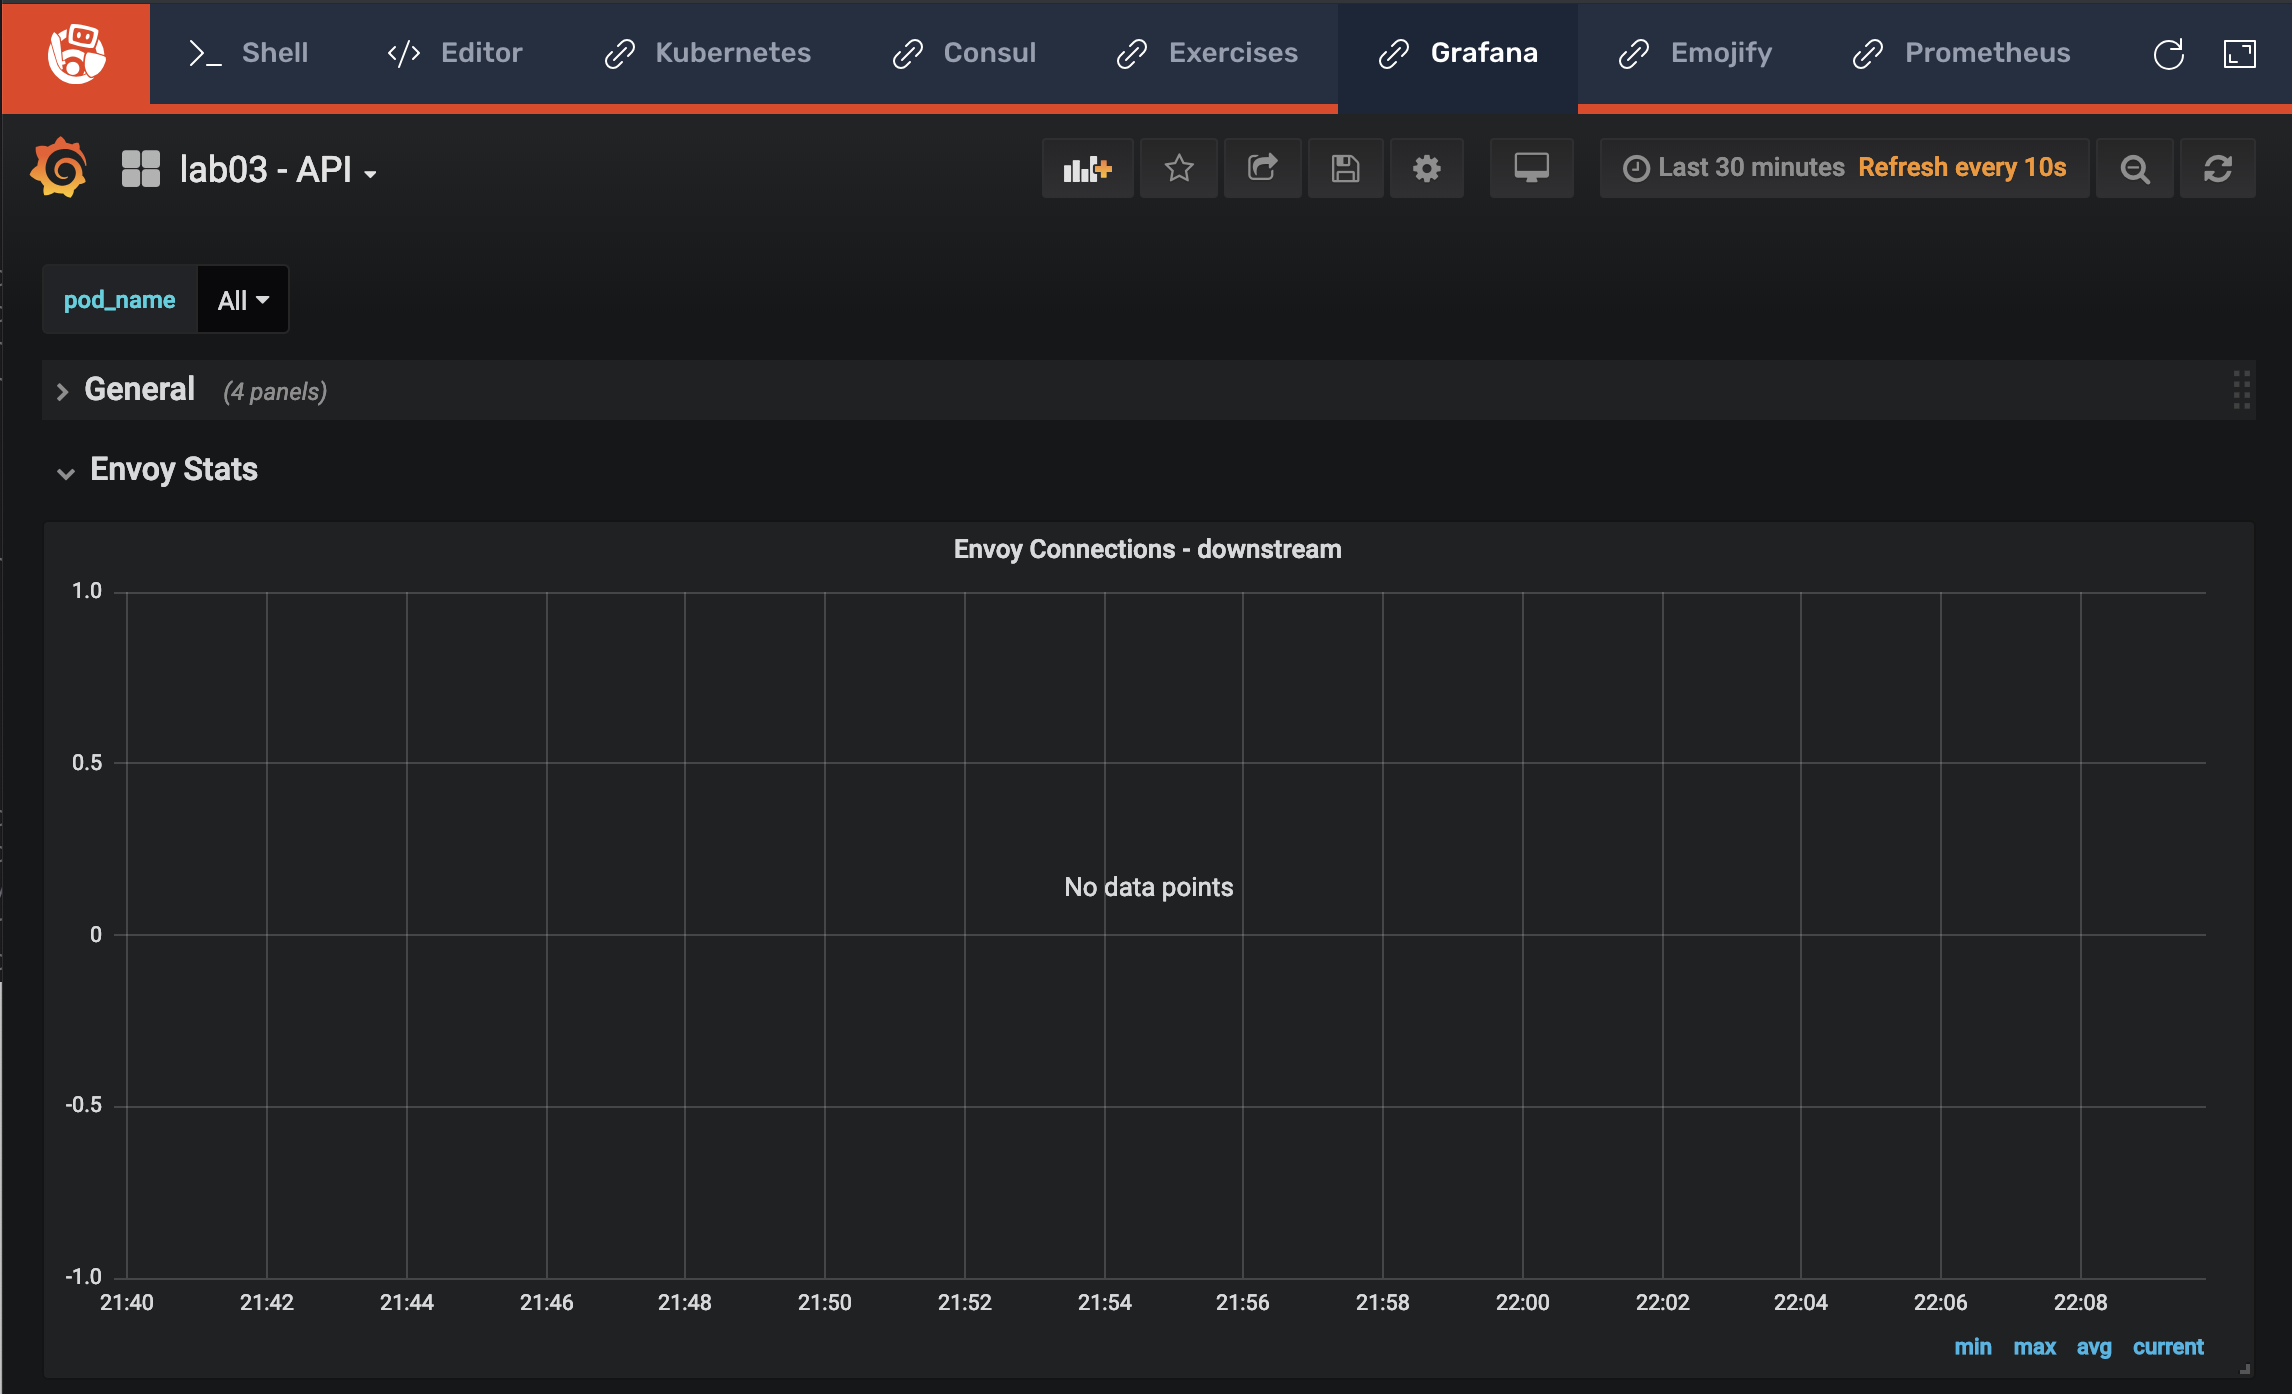Sort legend by min
The height and width of the screenshot is (1394, 2292).
click(x=1972, y=1347)
